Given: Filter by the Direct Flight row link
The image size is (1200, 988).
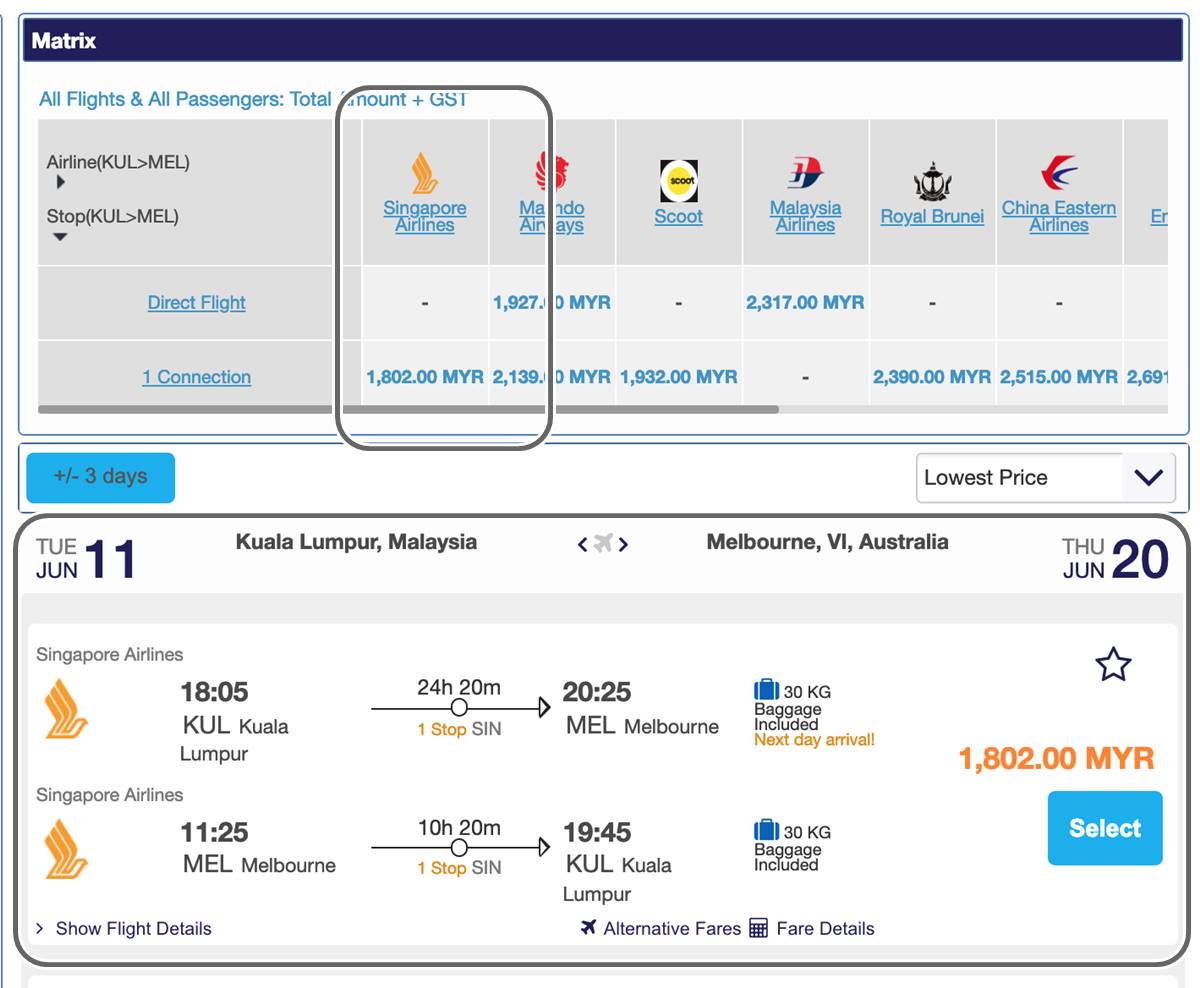Looking at the screenshot, I should click(x=196, y=303).
